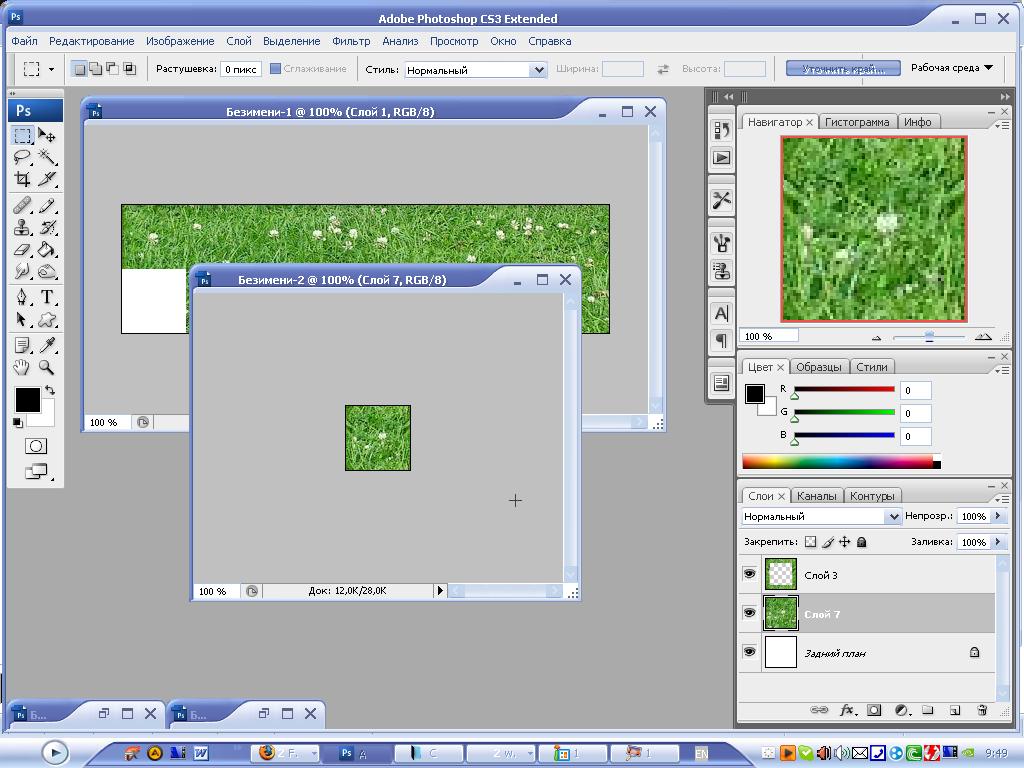The image size is (1024, 768).
Task: Click the foreground color swatch in toolbox
Action: 27,400
